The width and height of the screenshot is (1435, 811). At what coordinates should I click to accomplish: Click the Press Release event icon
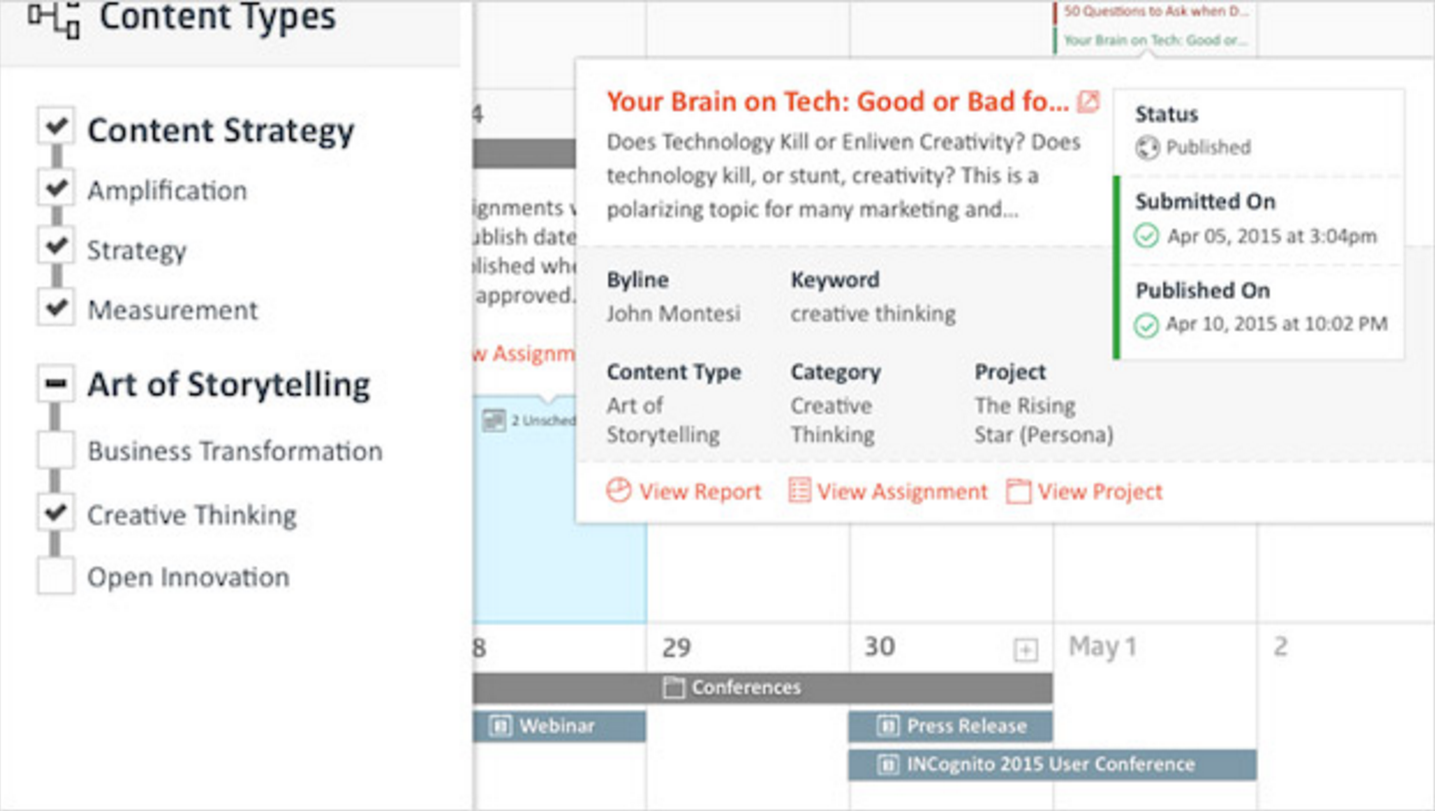coord(887,726)
